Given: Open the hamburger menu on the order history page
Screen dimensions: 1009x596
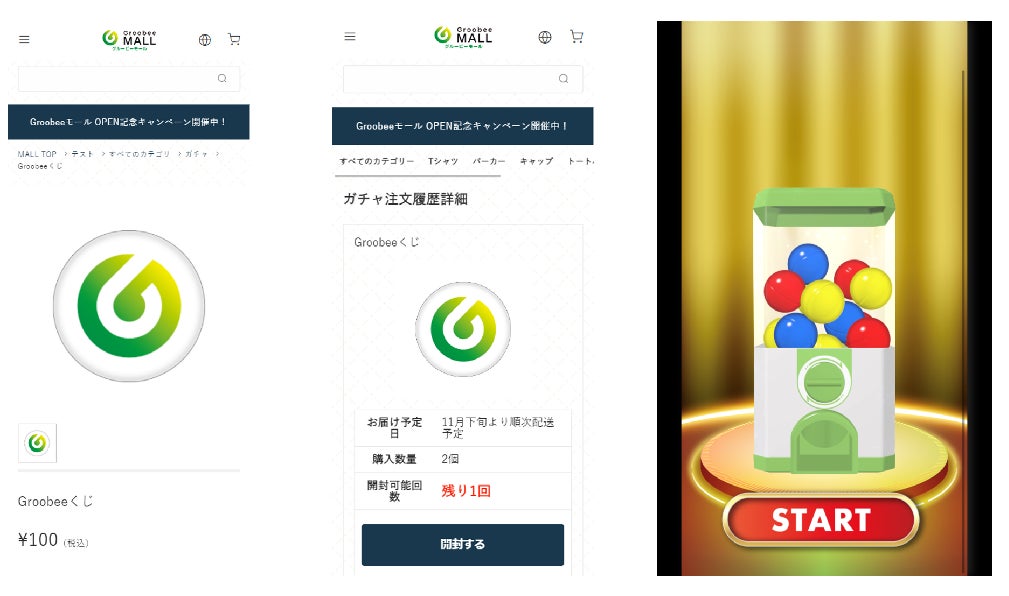Looking at the screenshot, I should (x=350, y=37).
